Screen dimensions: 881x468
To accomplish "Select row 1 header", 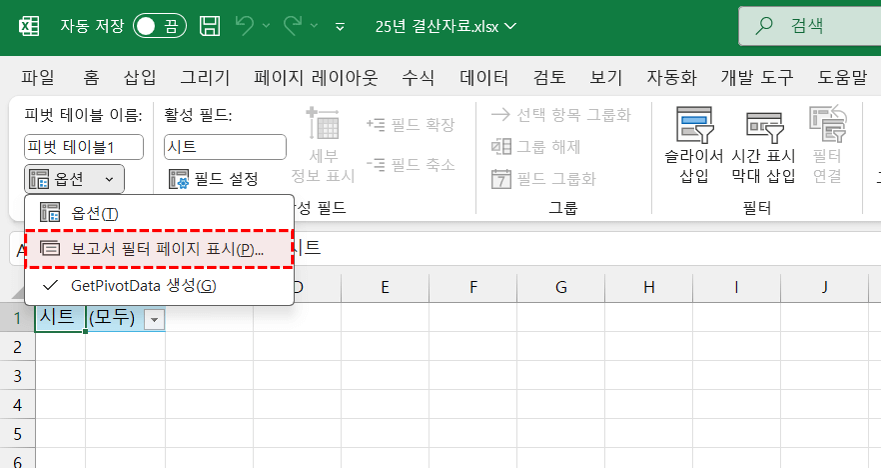I will [x=17, y=317].
